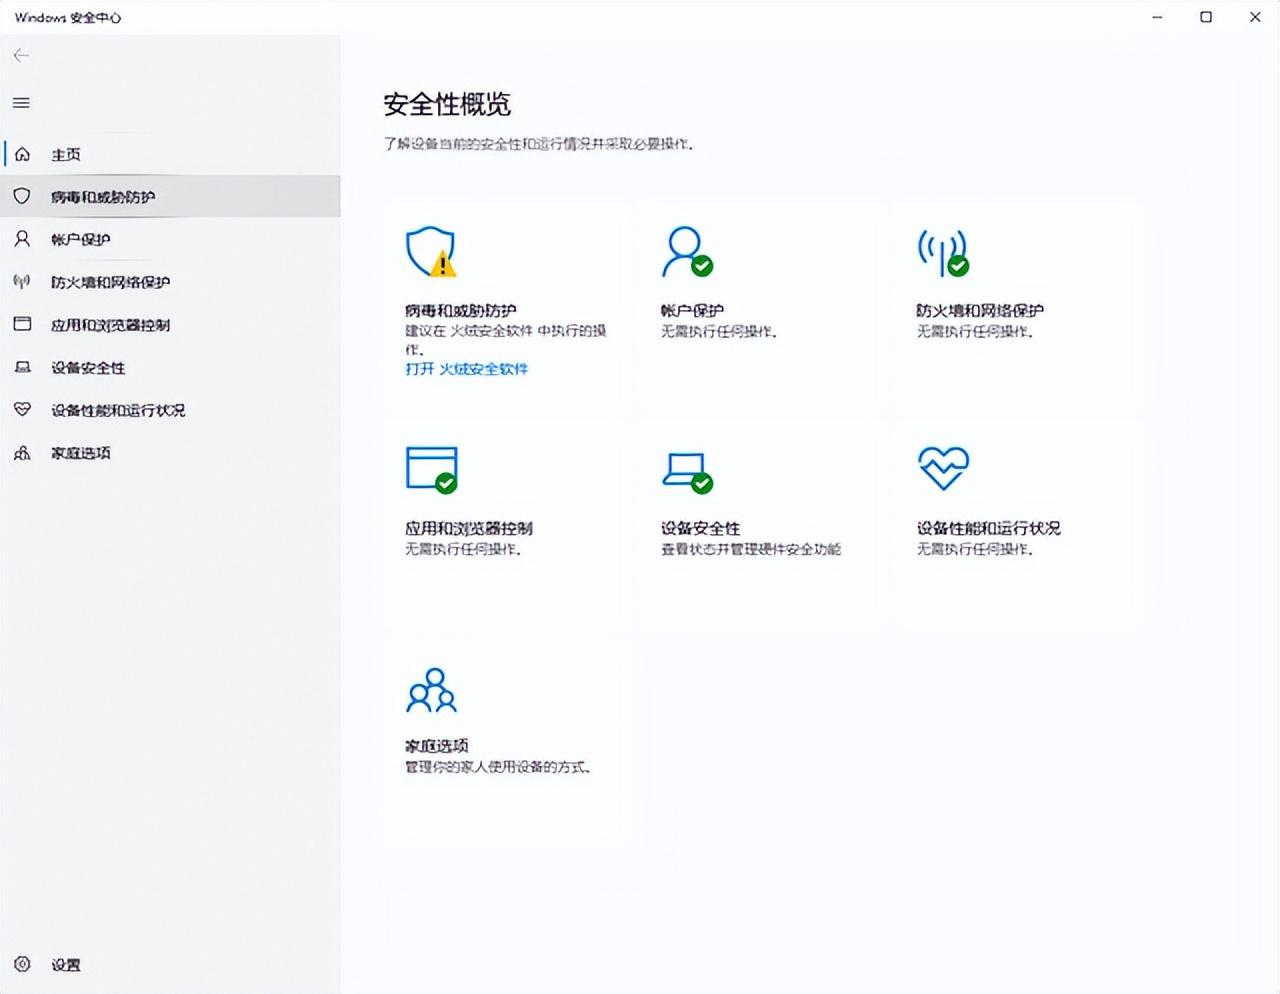Click the 病毒和威胁防护 card title
Viewport: 1280px width, 994px height.
pos(461,310)
